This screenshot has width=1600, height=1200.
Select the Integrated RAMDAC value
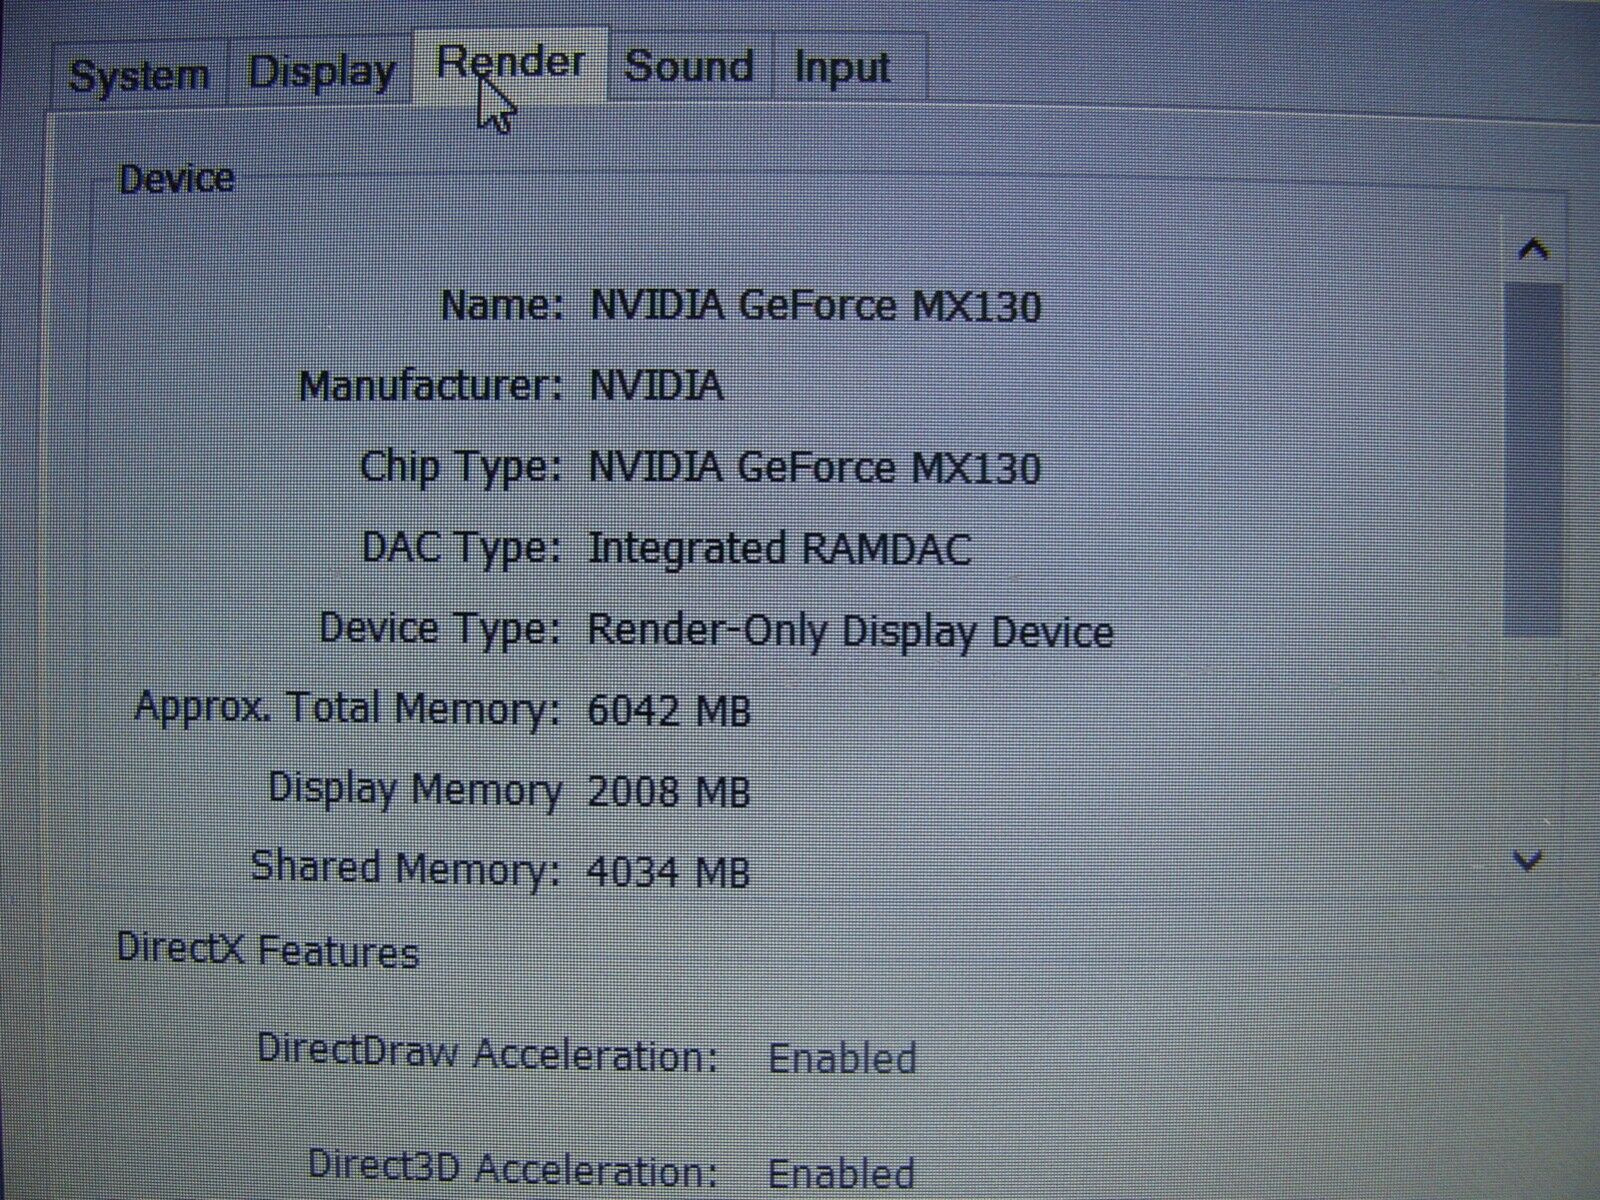[779, 548]
